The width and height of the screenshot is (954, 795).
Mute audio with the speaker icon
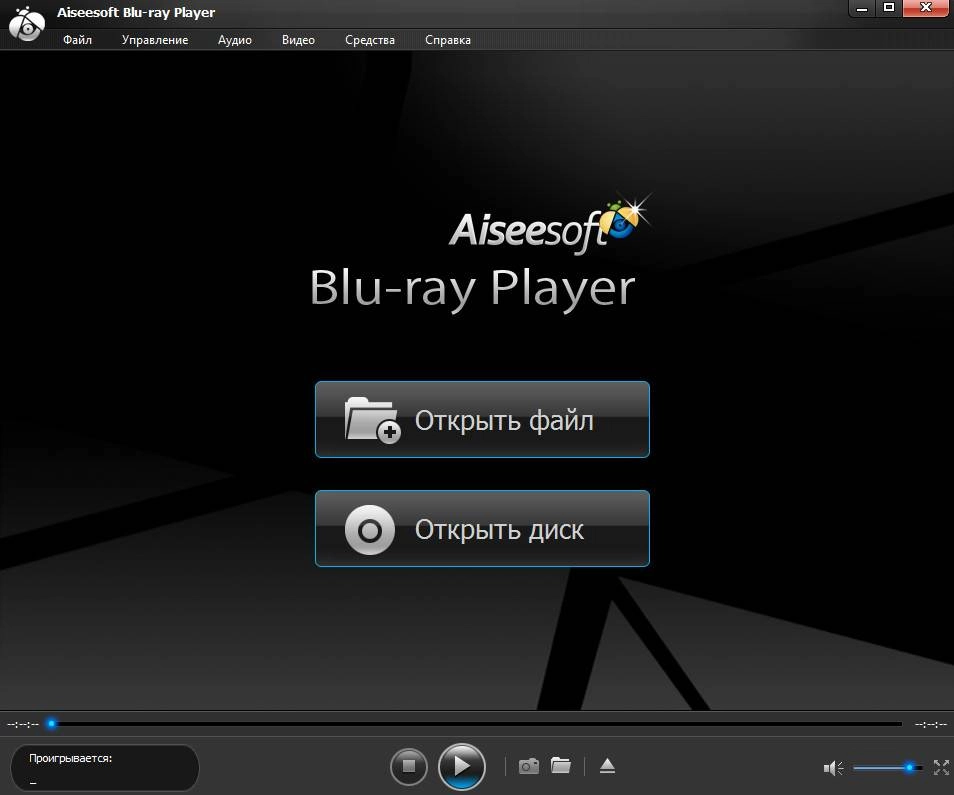tap(833, 768)
